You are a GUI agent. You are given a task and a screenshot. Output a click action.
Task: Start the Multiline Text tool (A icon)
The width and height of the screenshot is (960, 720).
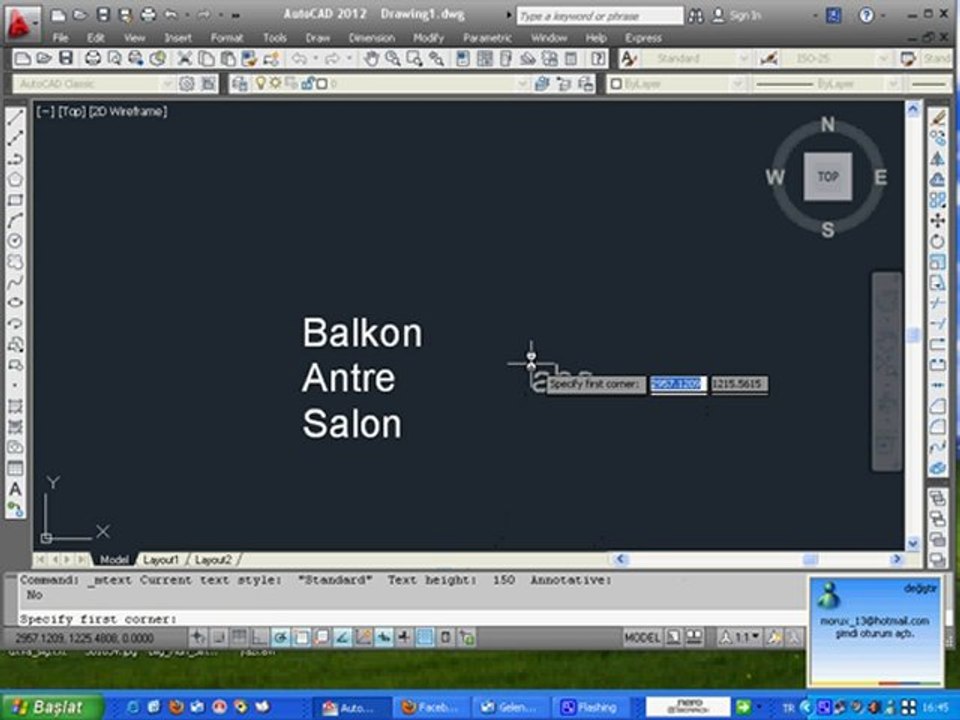click(x=15, y=489)
